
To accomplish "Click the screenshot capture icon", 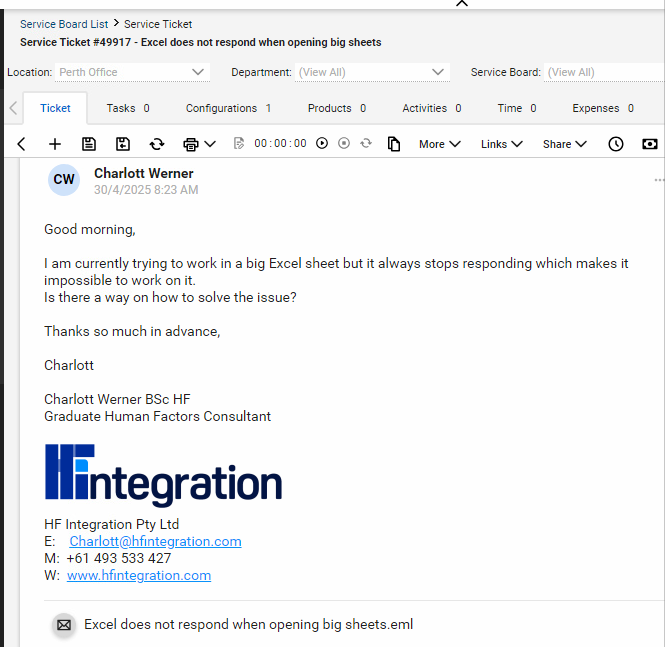I will tap(650, 144).
